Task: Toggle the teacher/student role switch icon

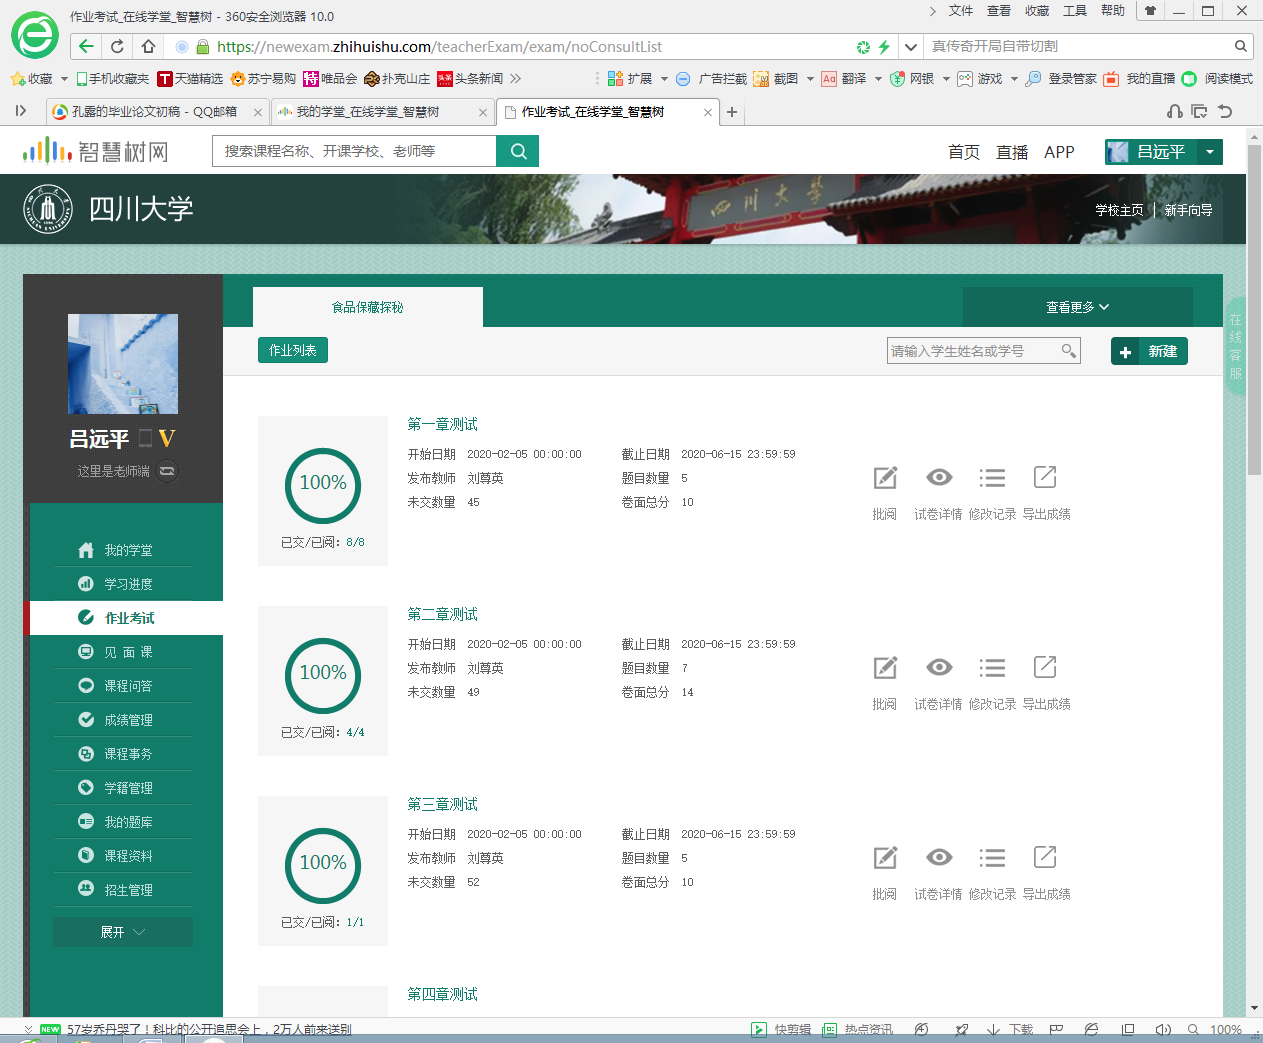Action: (x=167, y=470)
